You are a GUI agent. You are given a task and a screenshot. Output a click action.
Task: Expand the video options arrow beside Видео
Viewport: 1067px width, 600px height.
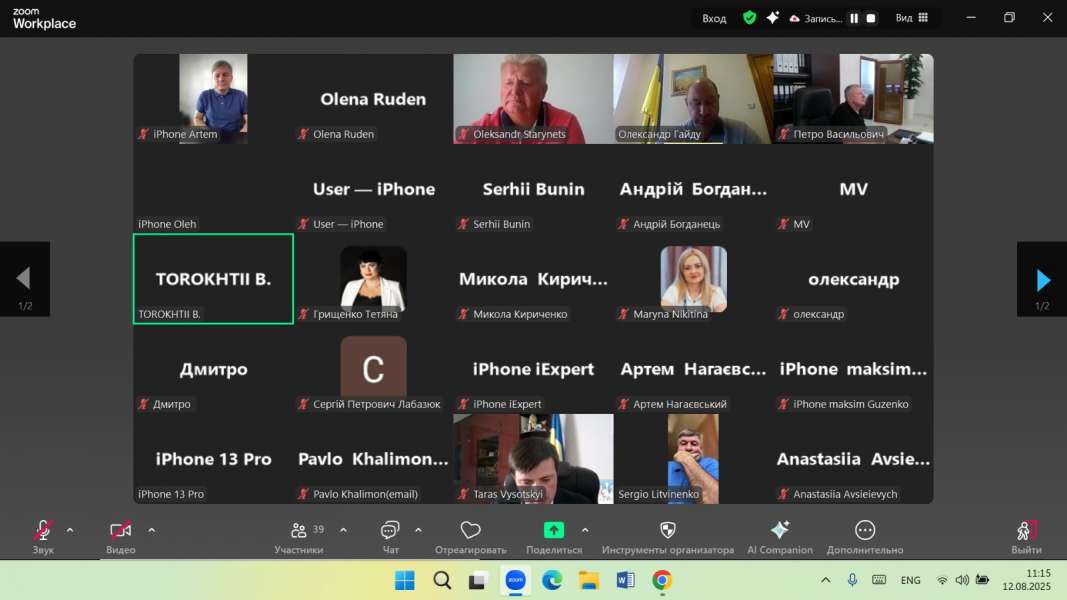[152, 530]
